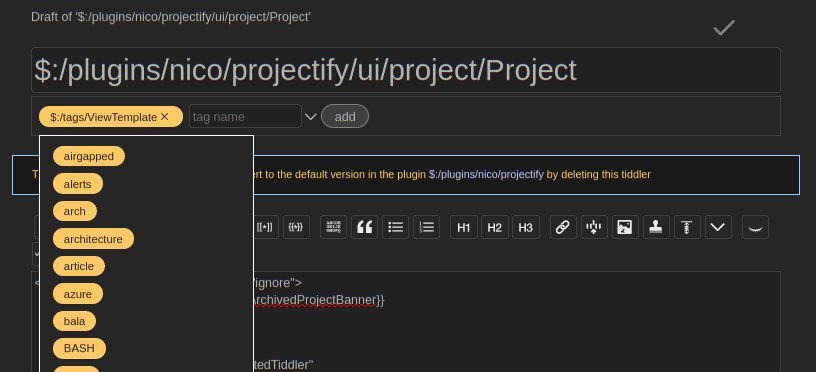Excise selected text into new tiddler
This screenshot has height=372, width=816.
(x=594, y=227)
